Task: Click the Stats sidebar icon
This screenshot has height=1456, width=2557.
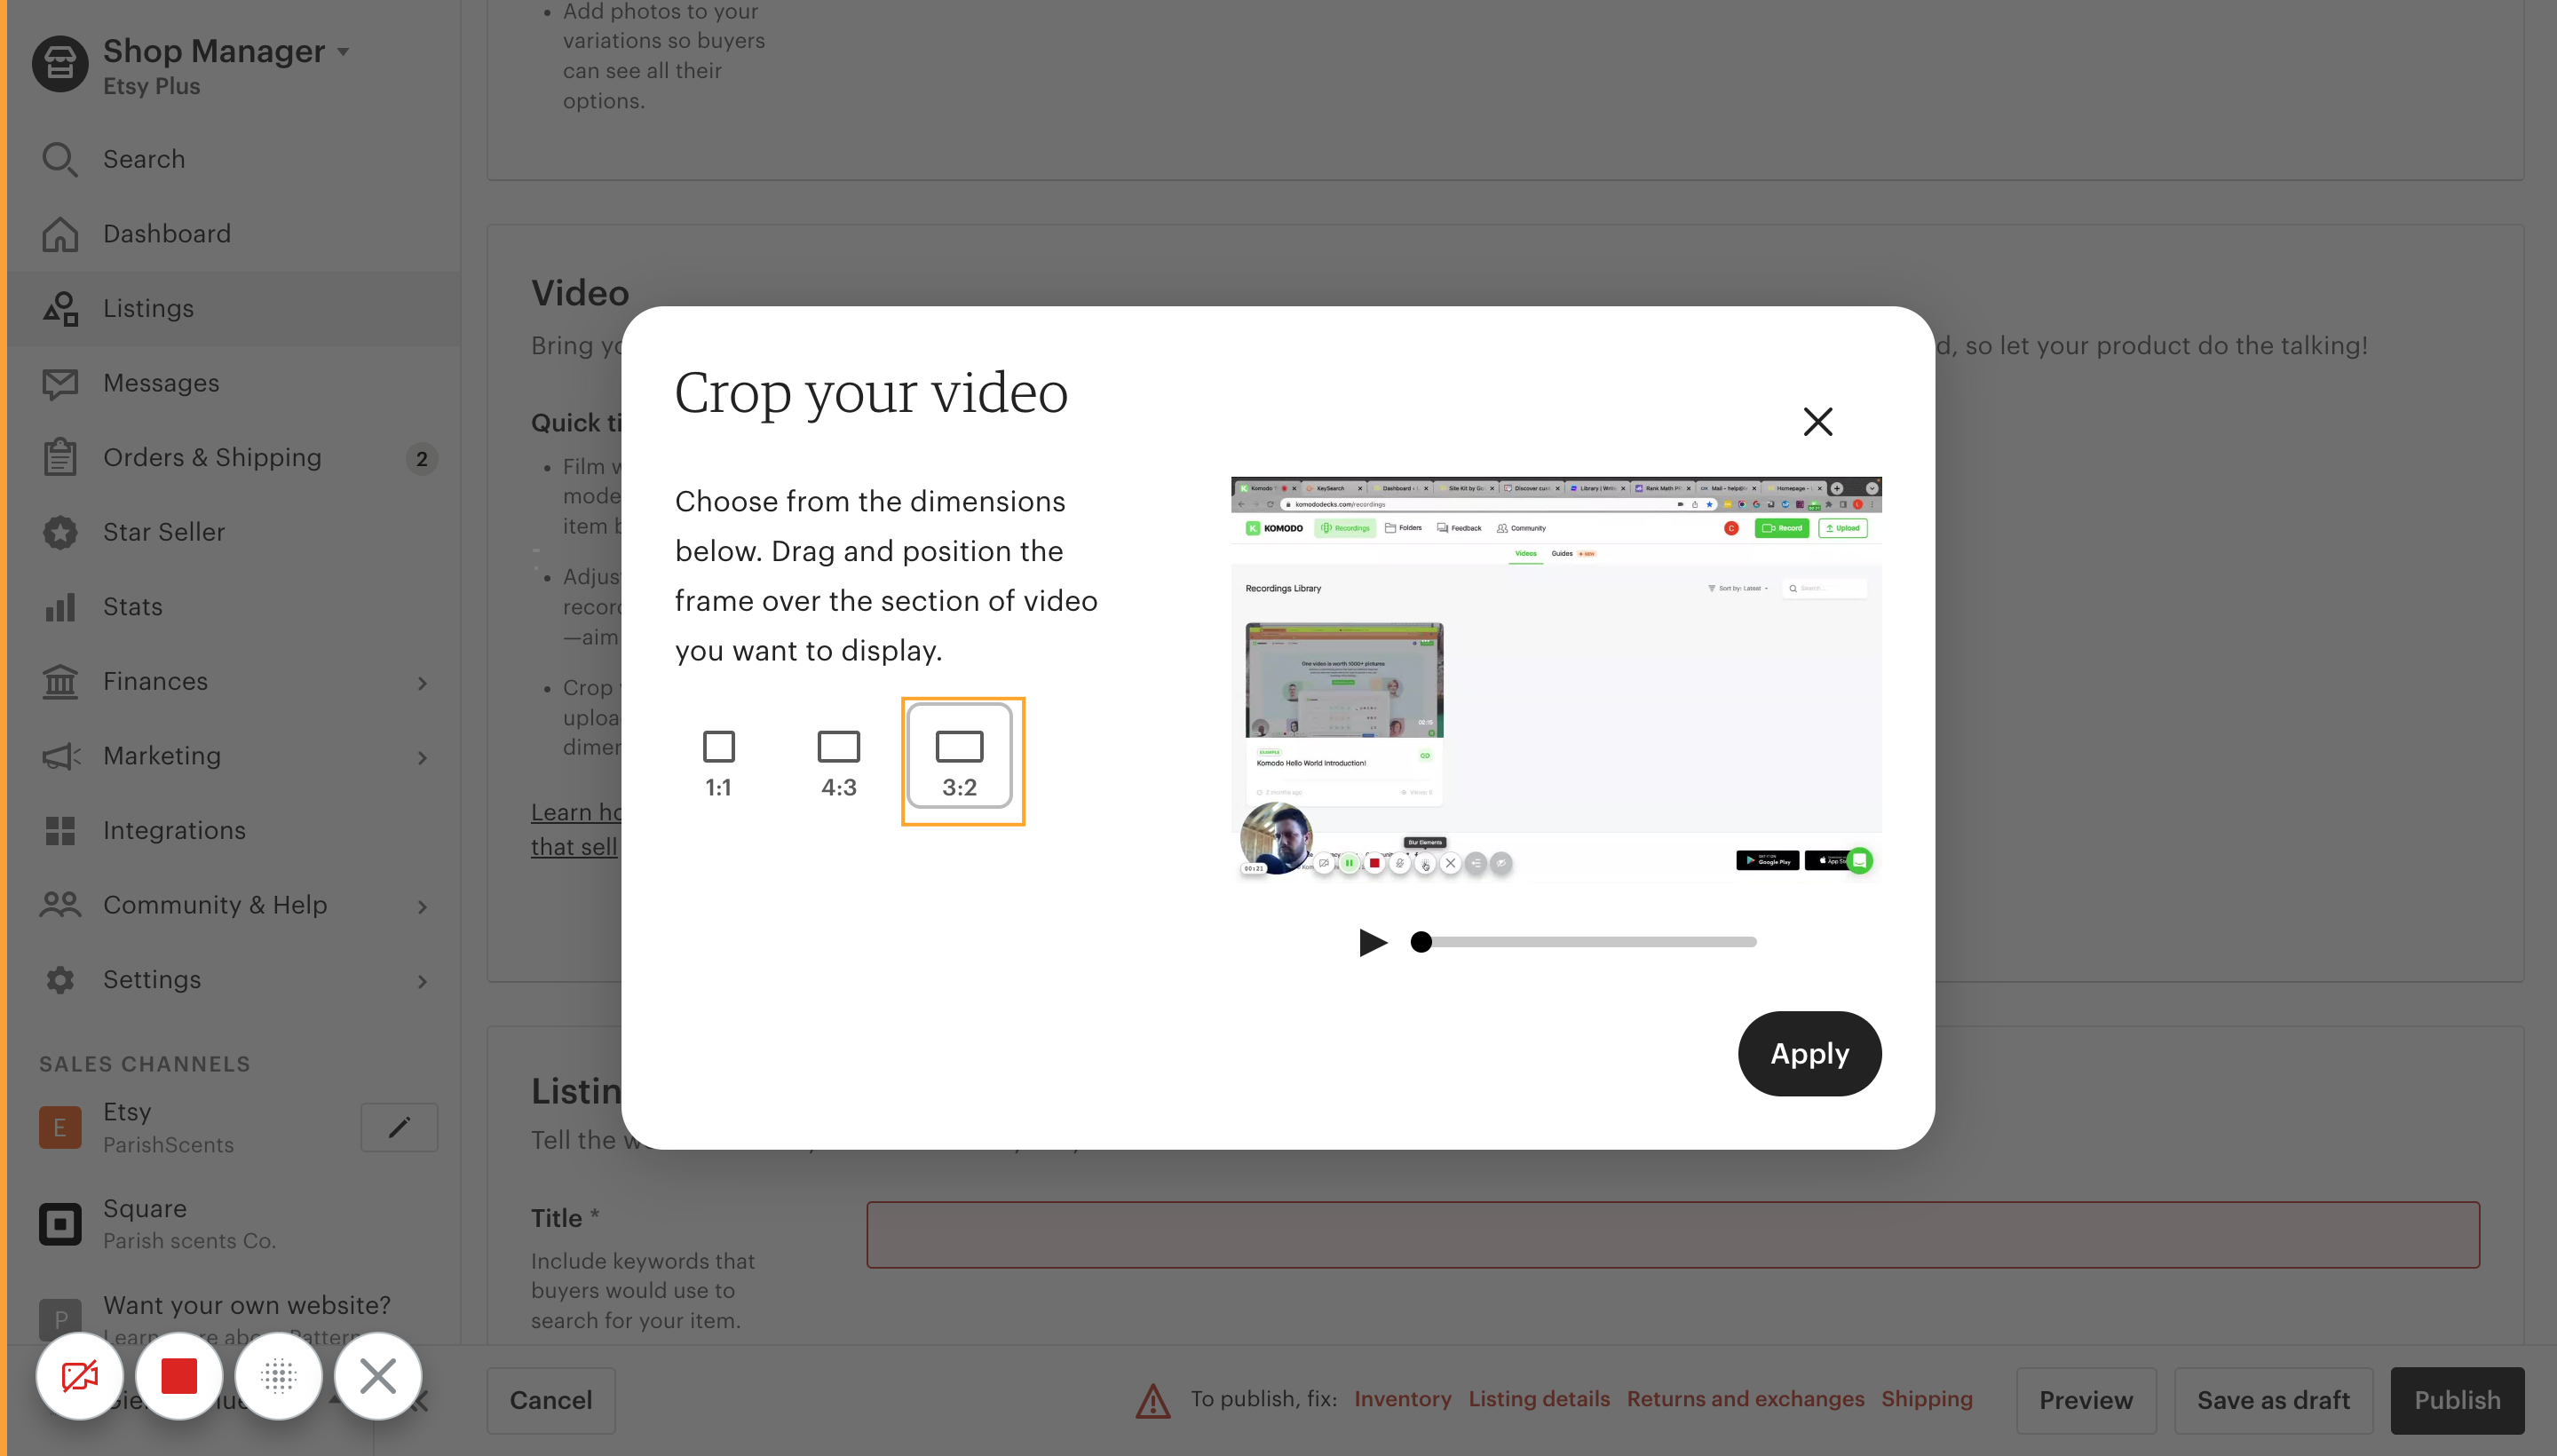Action: [x=58, y=606]
